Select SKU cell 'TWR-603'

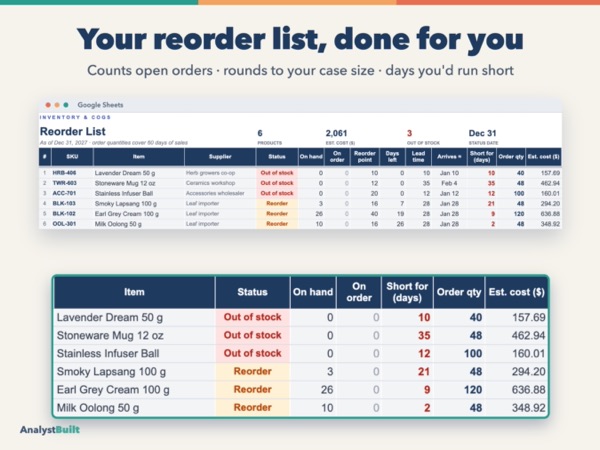(x=64, y=183)
